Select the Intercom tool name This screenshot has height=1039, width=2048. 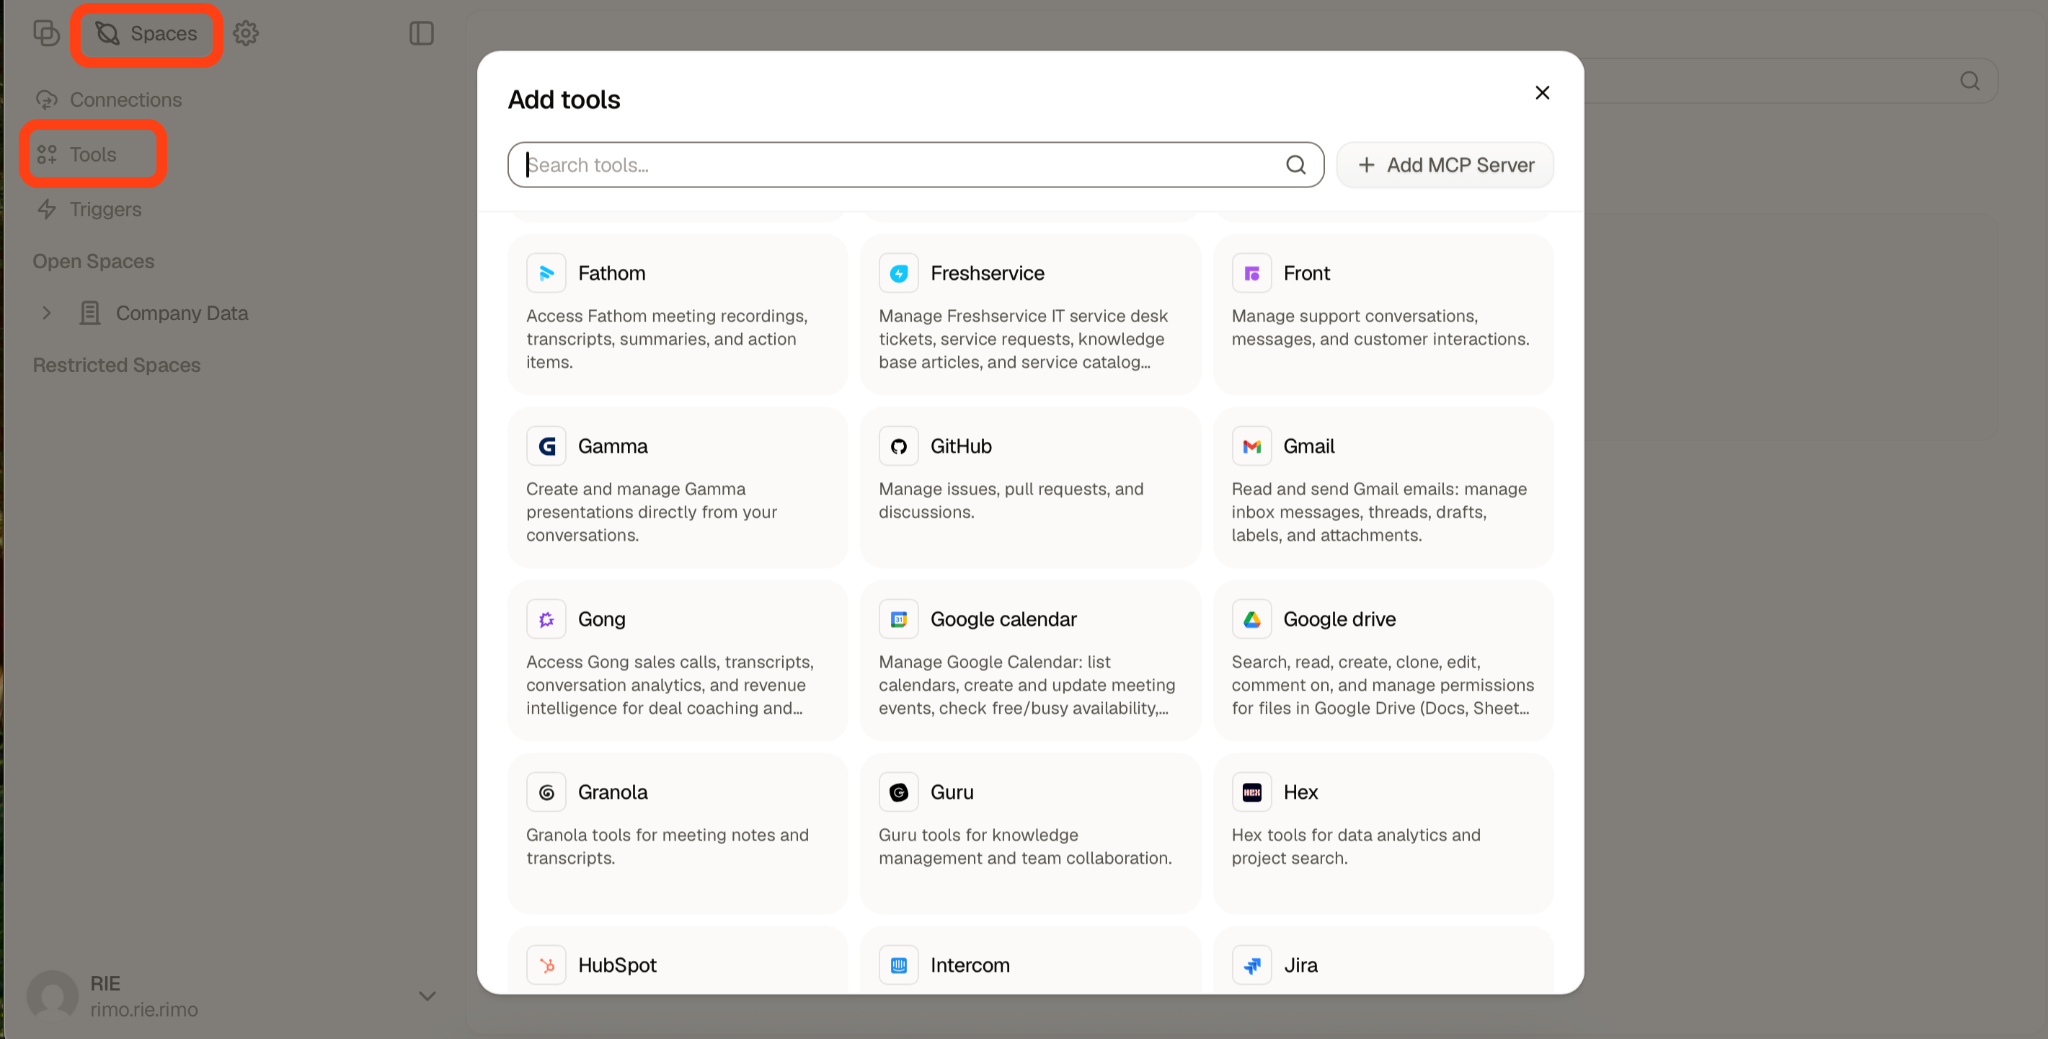pos(970,965)
